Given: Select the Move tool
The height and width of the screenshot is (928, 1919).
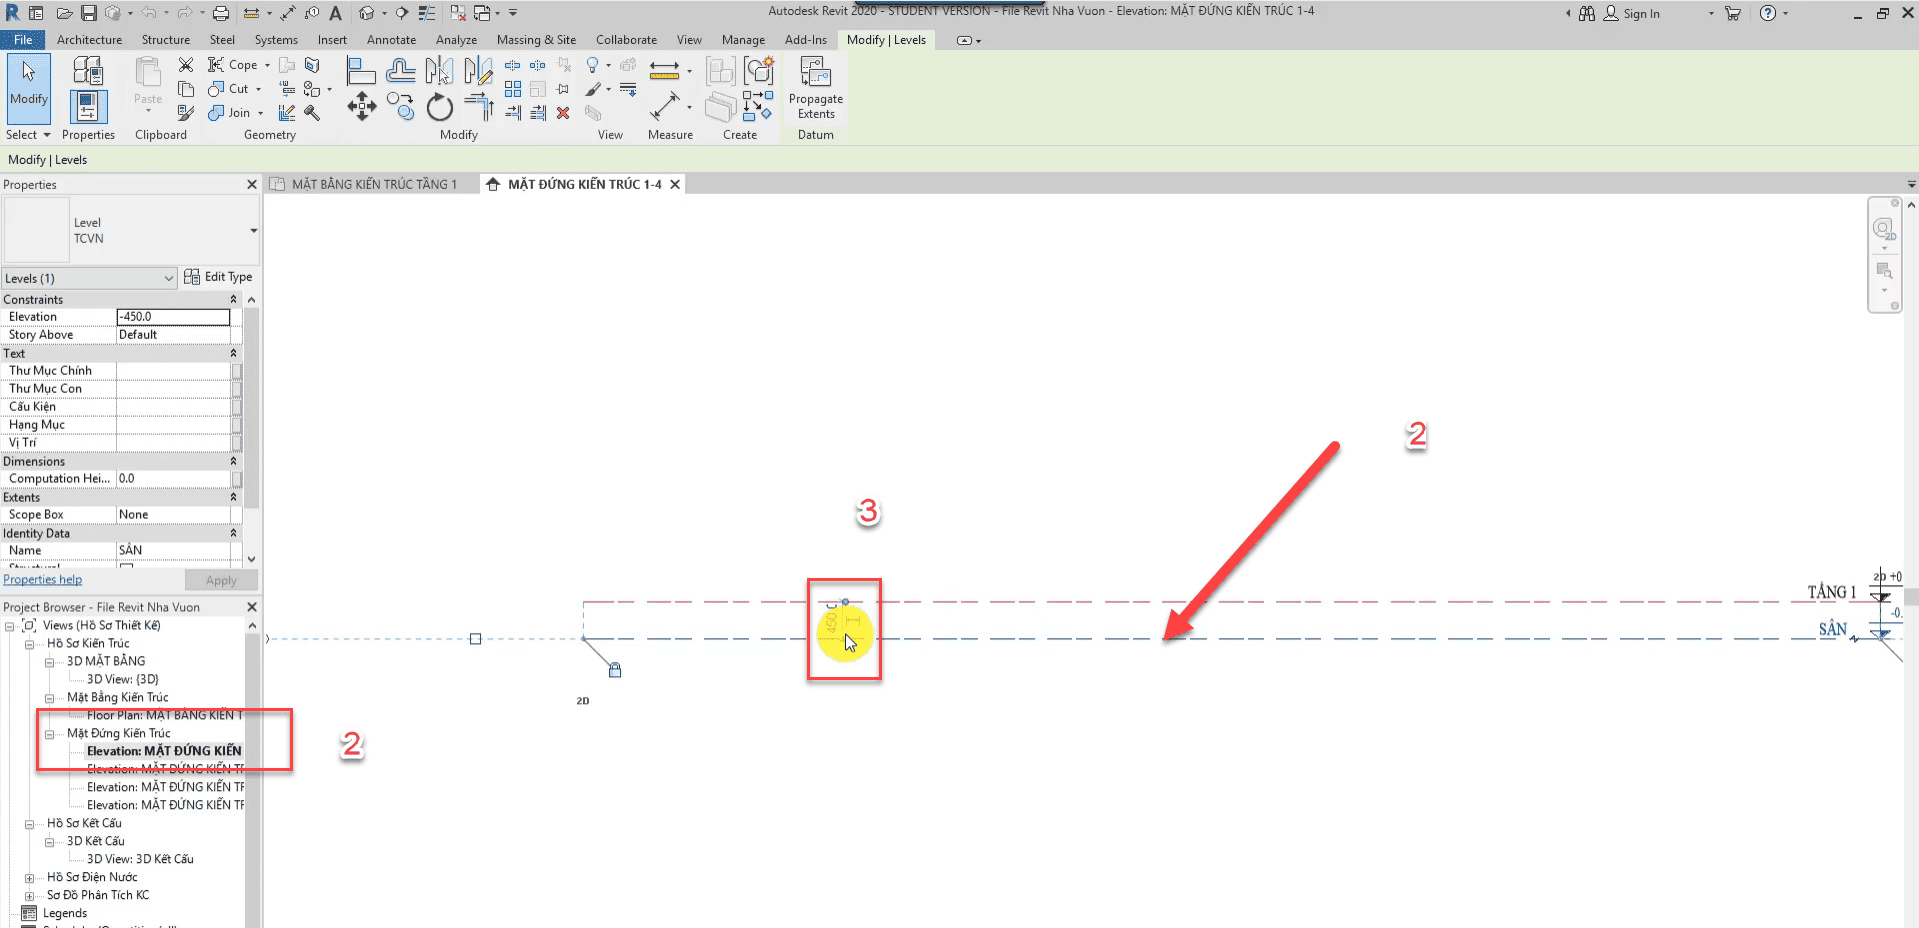Looking at the screenshot, I should [362, 106].
